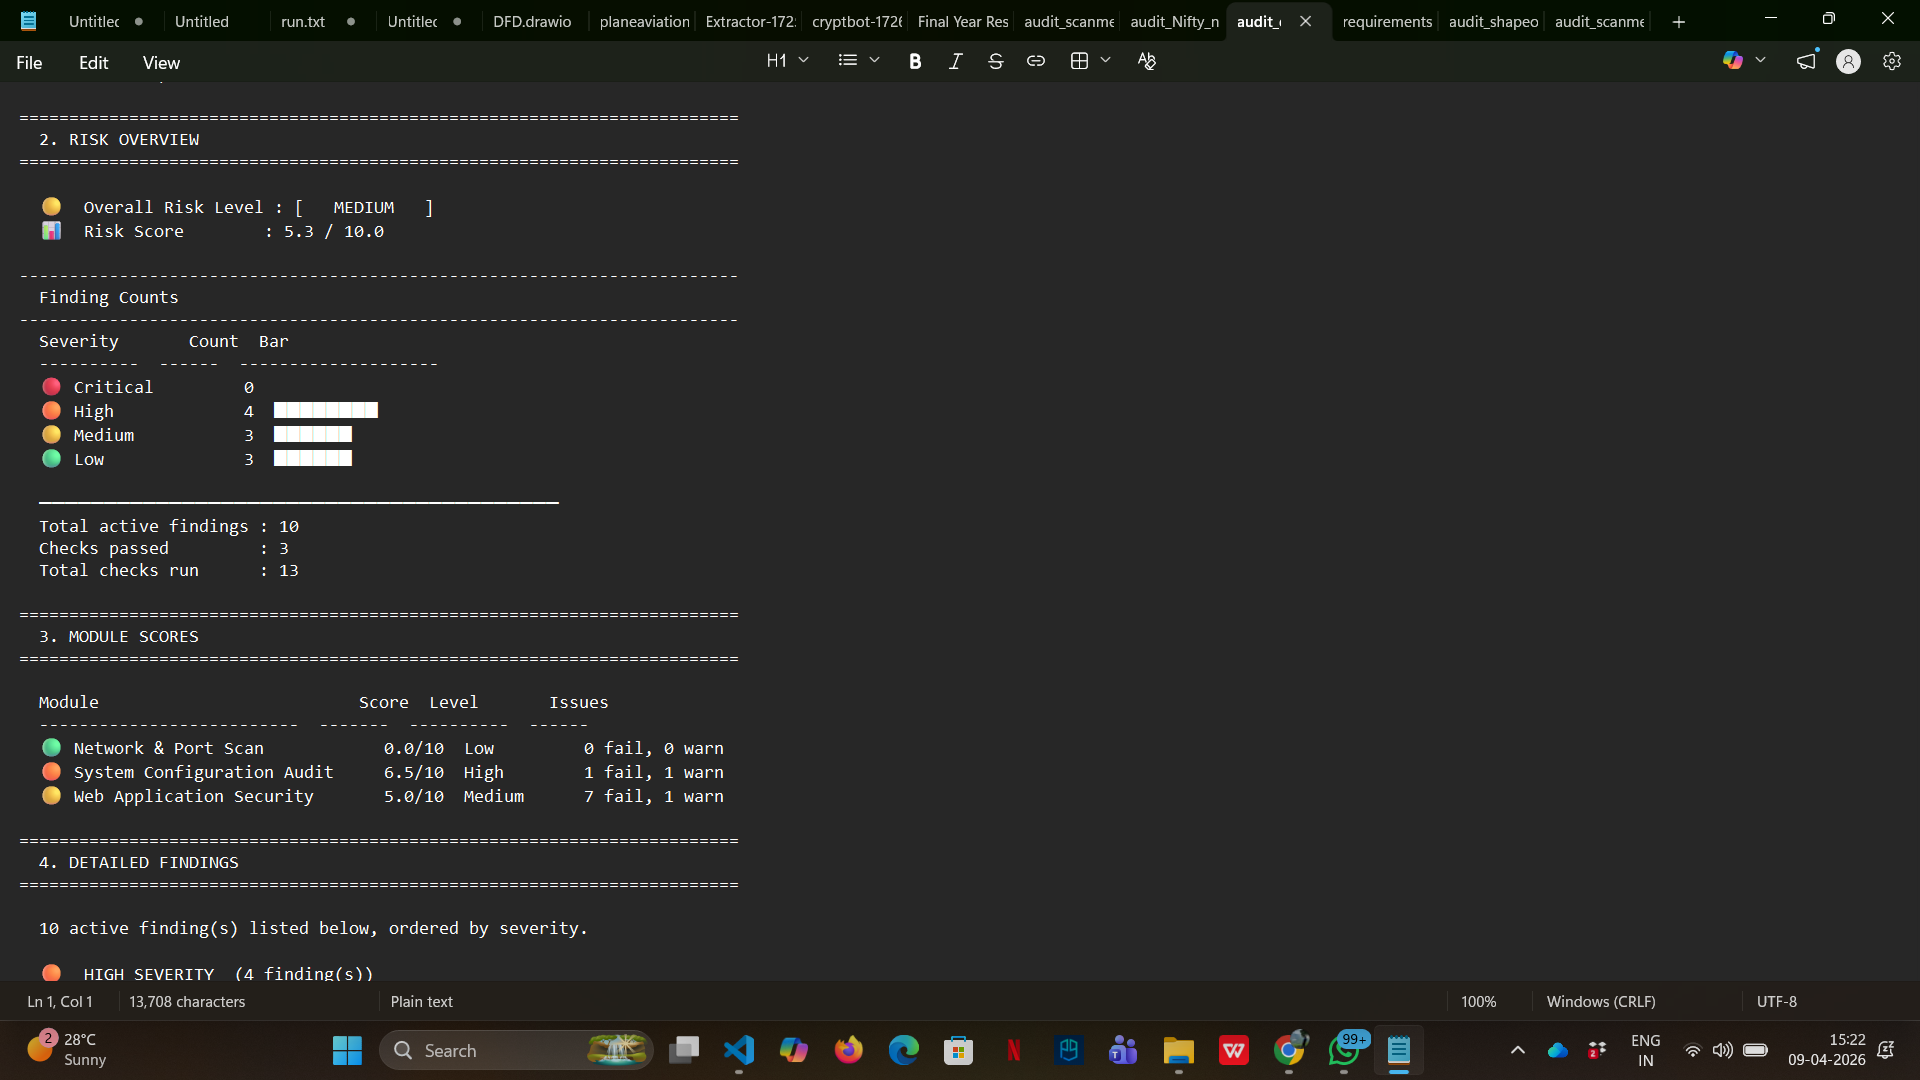The image size is (1920, 1080).
Task: Switch to the requirements tab
Action: pos(1386,21)
